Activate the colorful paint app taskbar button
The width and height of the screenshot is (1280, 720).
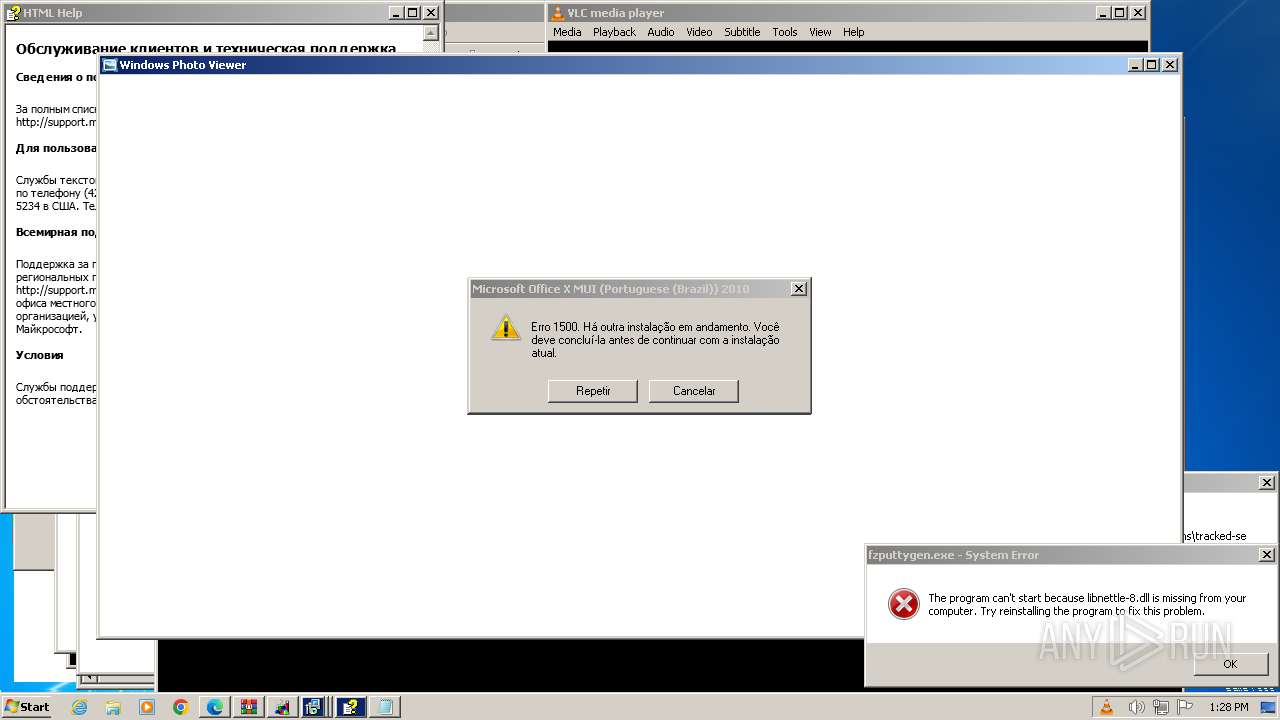[x=283, y=707]
